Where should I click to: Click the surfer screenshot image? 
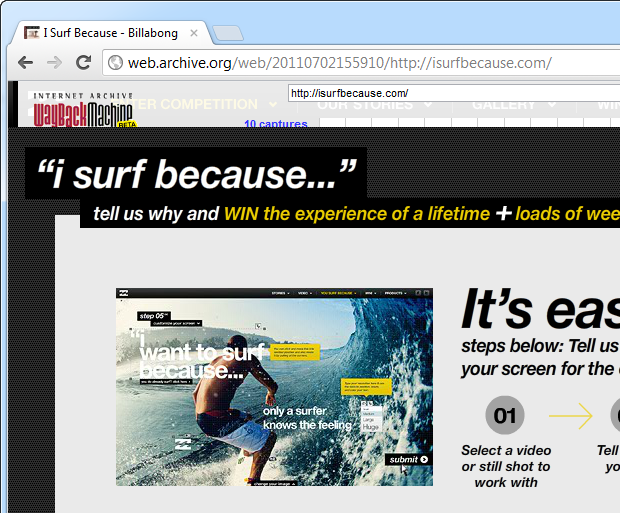pos(274,387)
